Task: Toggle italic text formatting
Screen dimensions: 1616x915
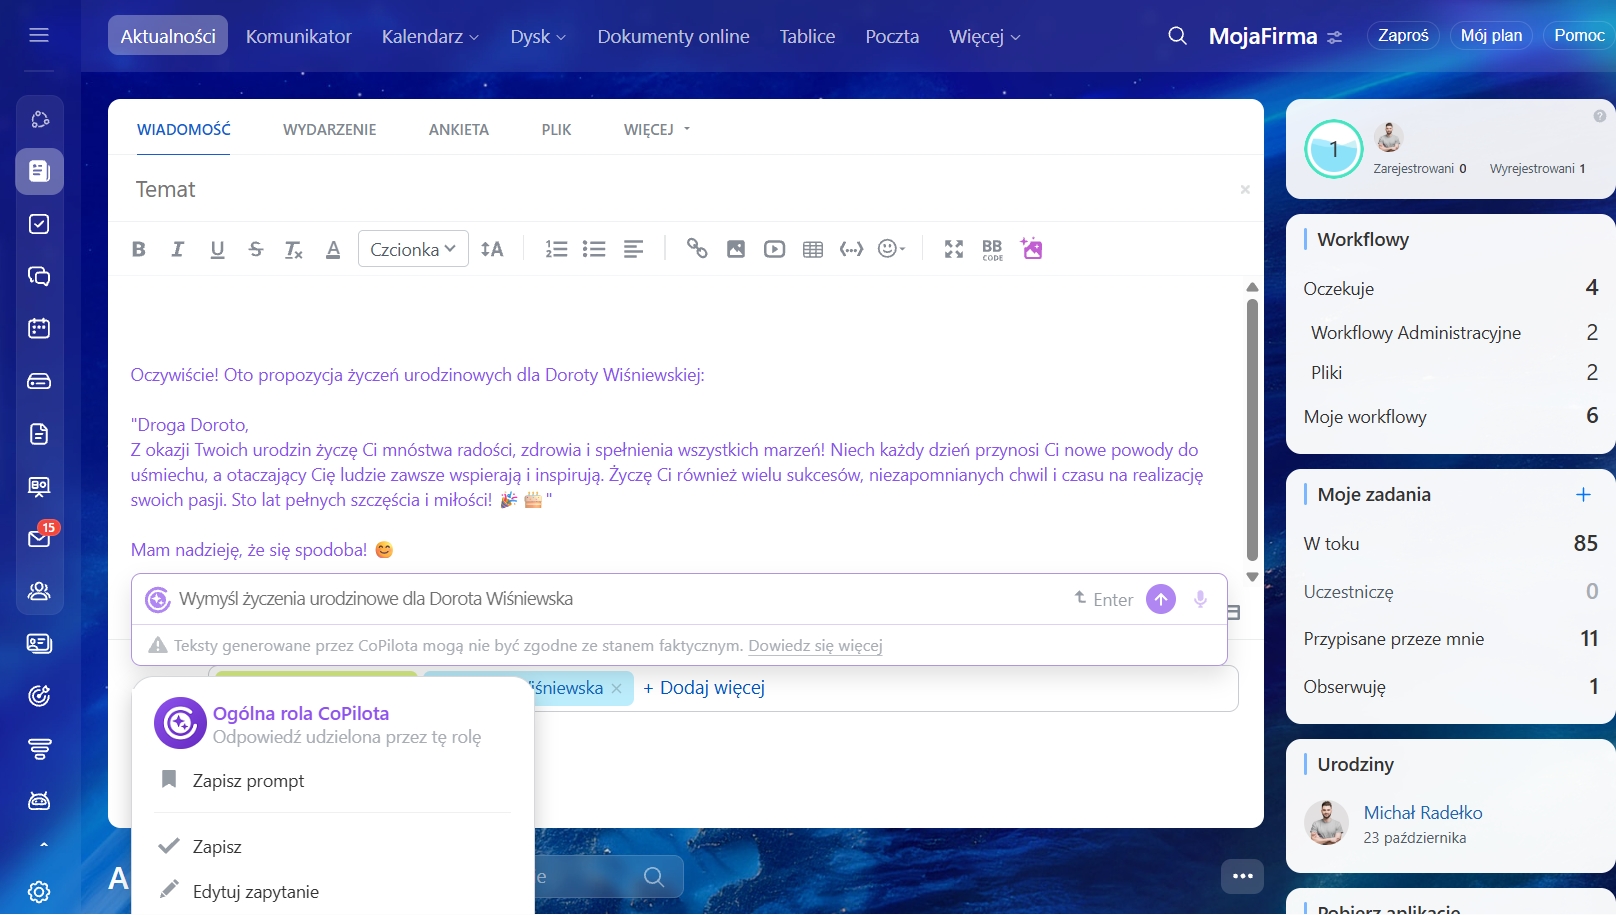Action: [178, 250]
